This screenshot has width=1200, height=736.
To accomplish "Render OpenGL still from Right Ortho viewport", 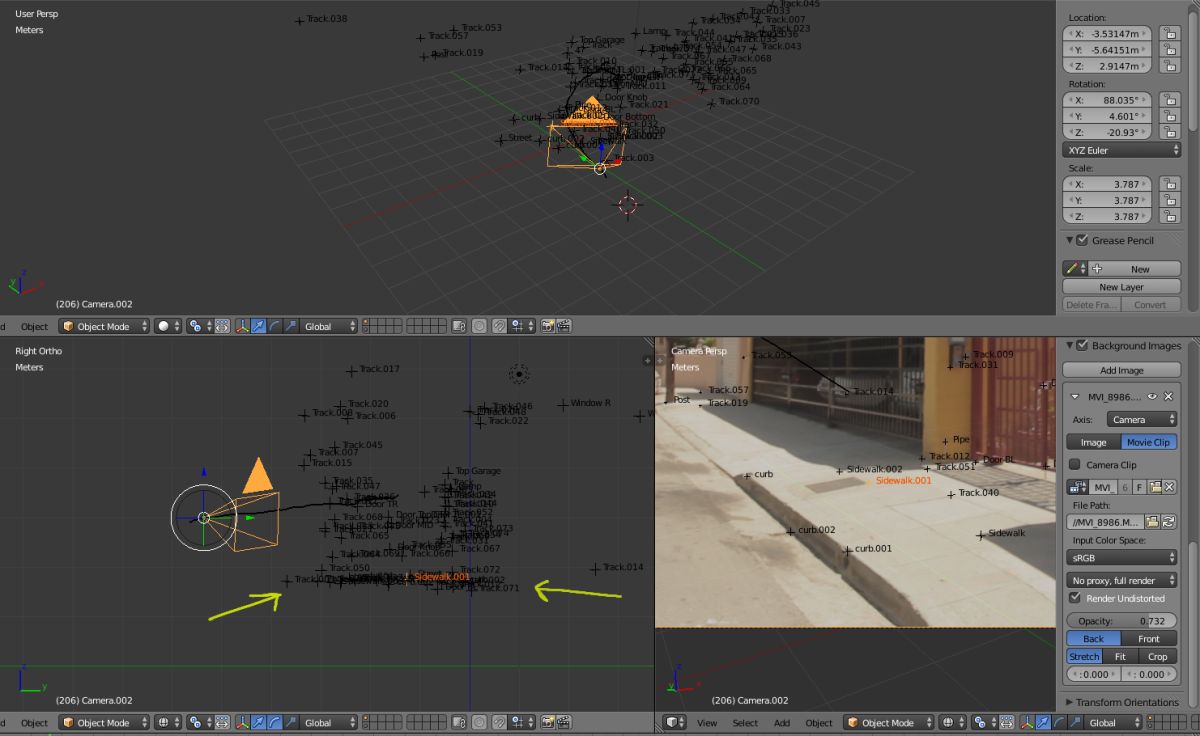I will coord(547,722).
